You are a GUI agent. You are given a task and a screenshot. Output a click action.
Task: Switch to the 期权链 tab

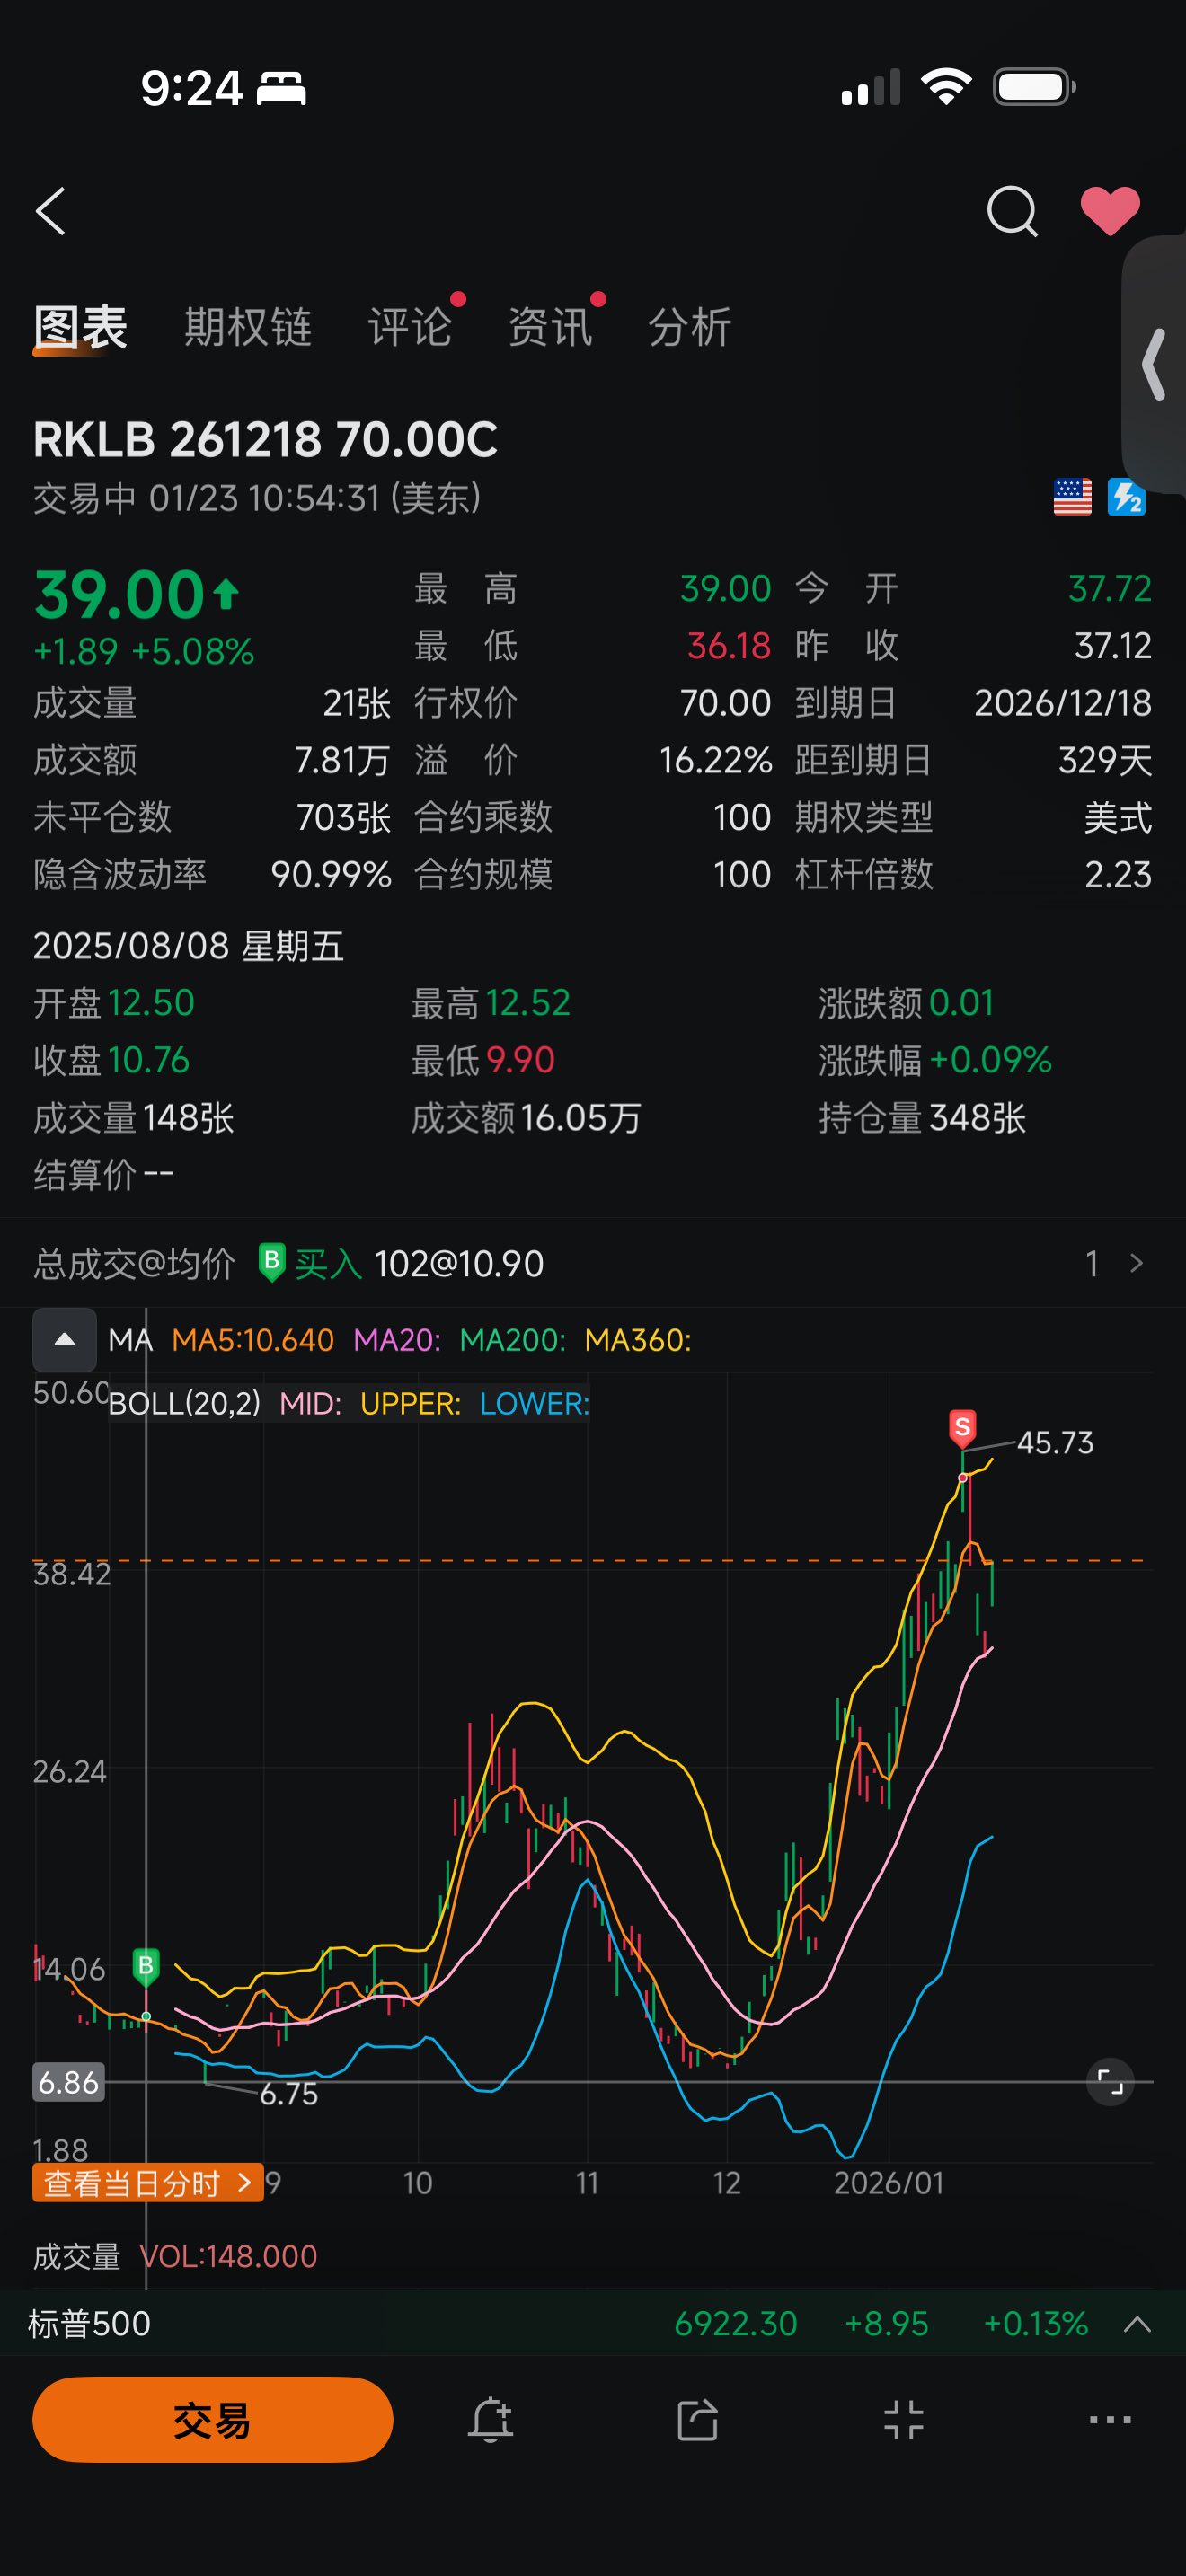click(248, 327)
